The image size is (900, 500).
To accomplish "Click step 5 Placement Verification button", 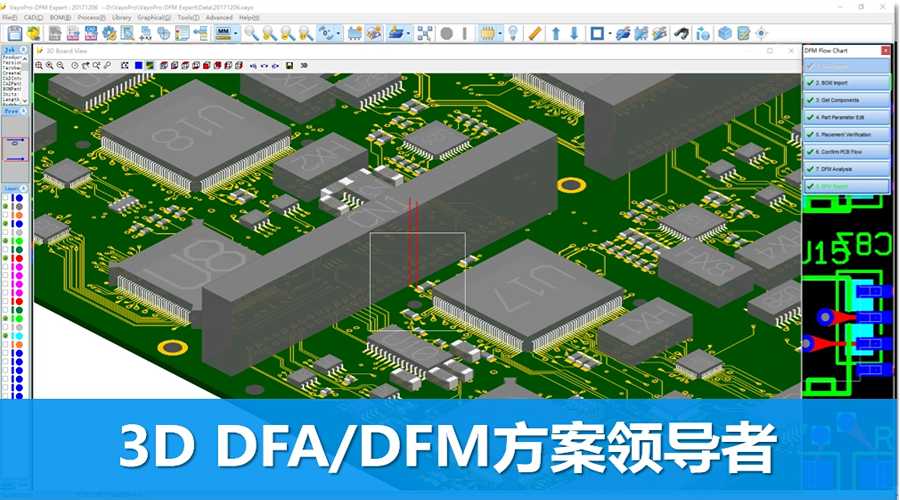I will point(847,134).
